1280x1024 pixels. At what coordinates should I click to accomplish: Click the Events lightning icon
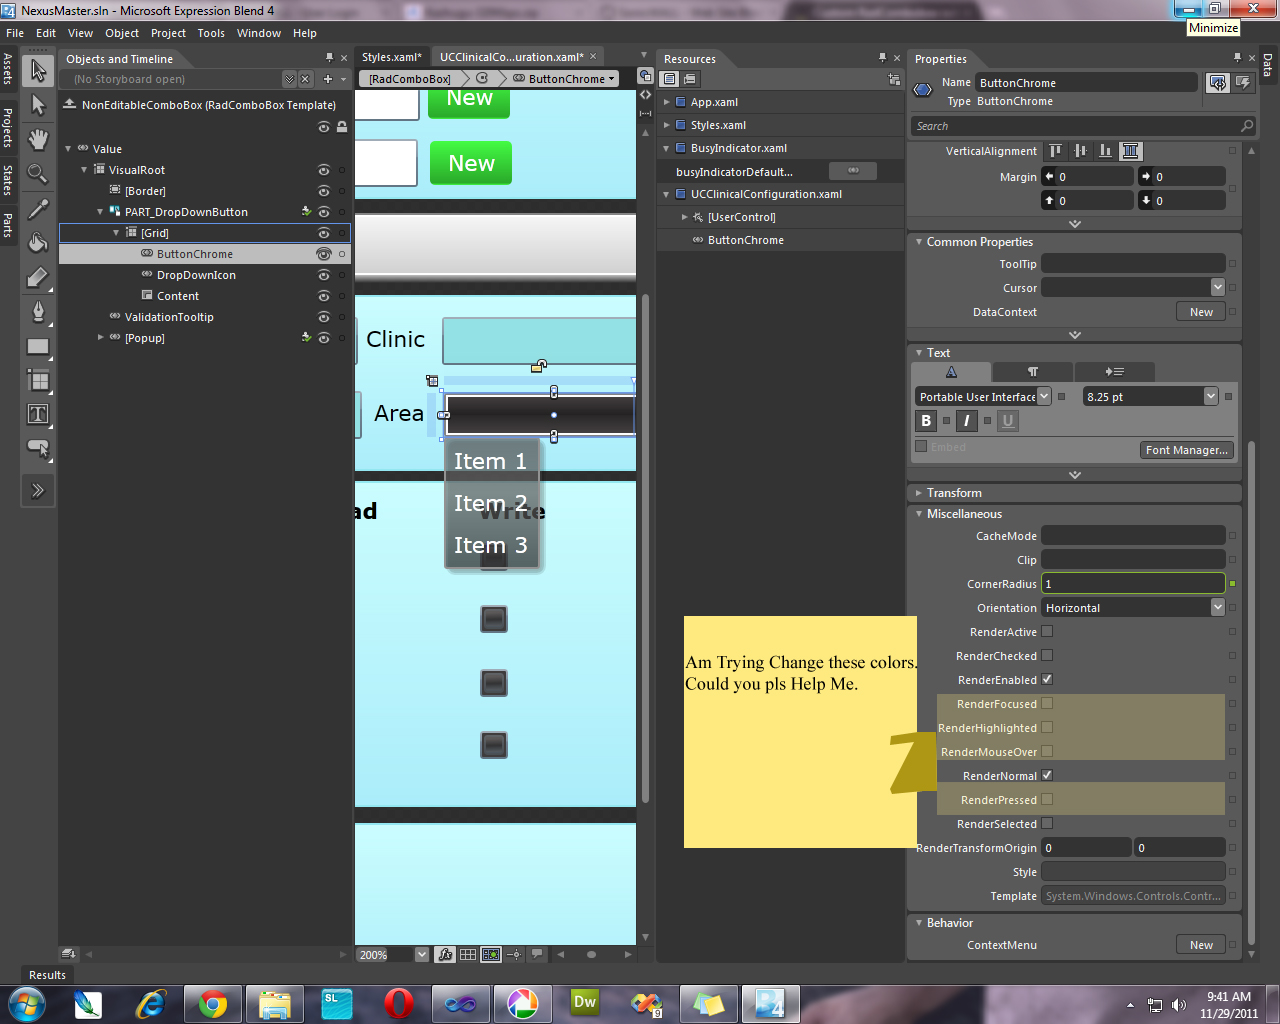coord(1243,83)
